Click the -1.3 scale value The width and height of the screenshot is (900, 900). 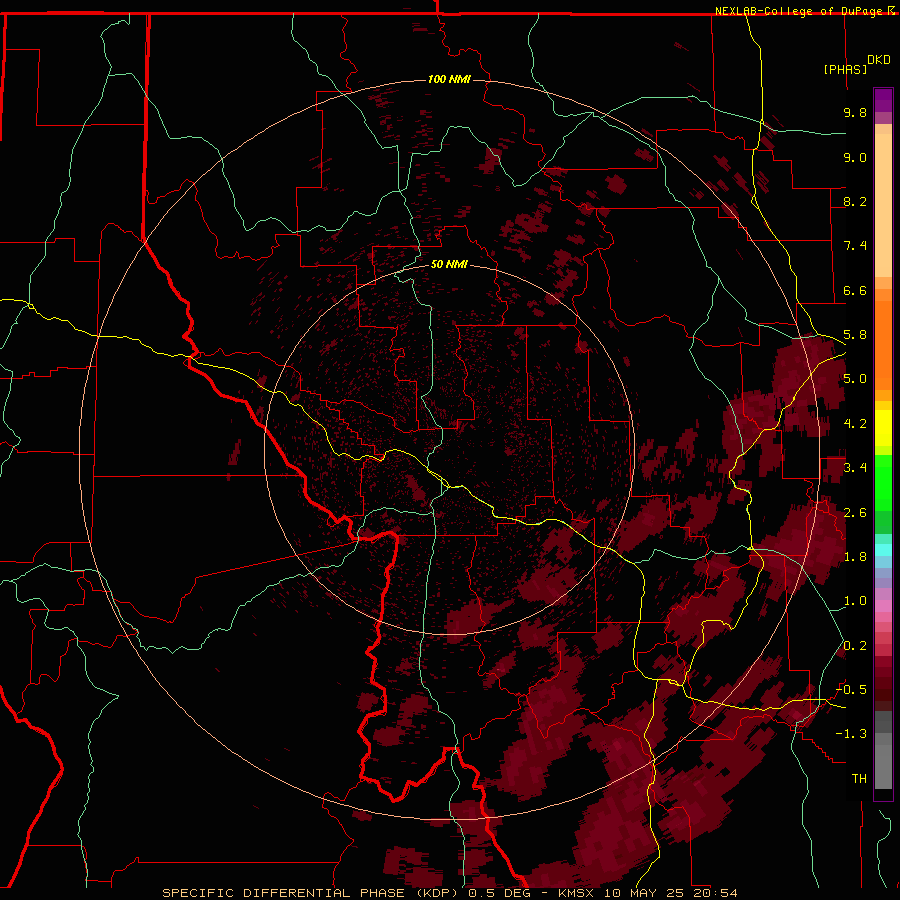851,734
